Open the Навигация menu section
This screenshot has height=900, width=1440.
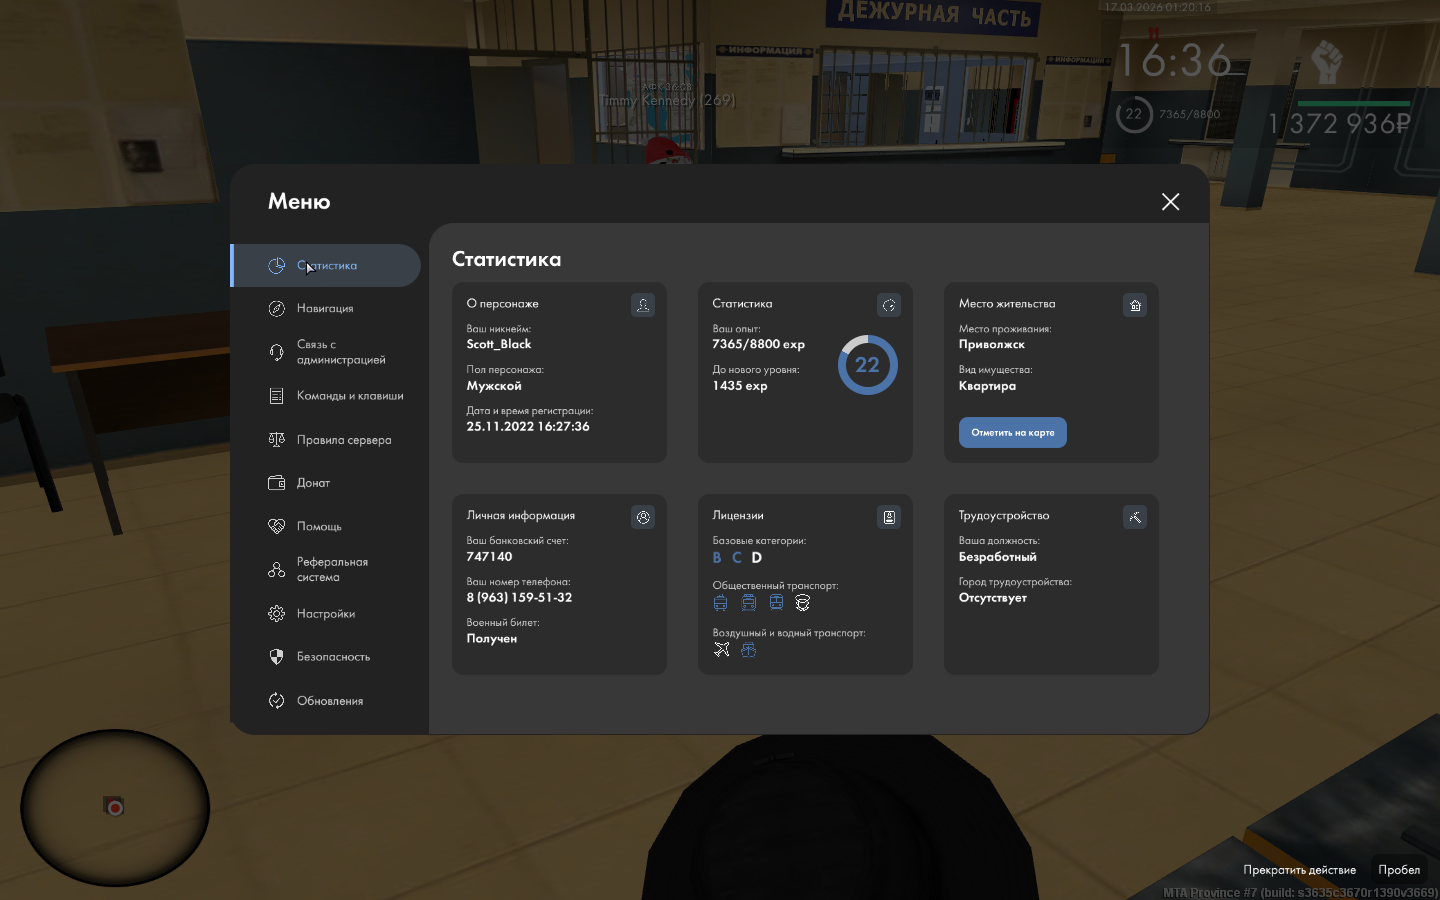(x=325, y=309)
